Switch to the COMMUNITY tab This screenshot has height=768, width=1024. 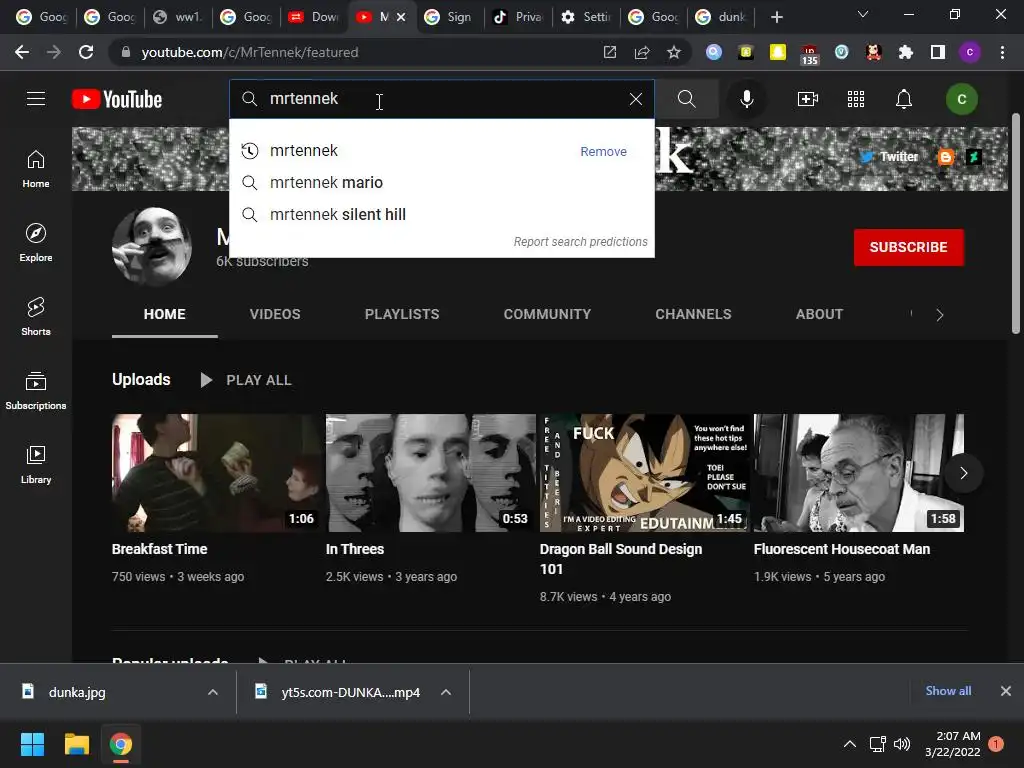[547, 314]
